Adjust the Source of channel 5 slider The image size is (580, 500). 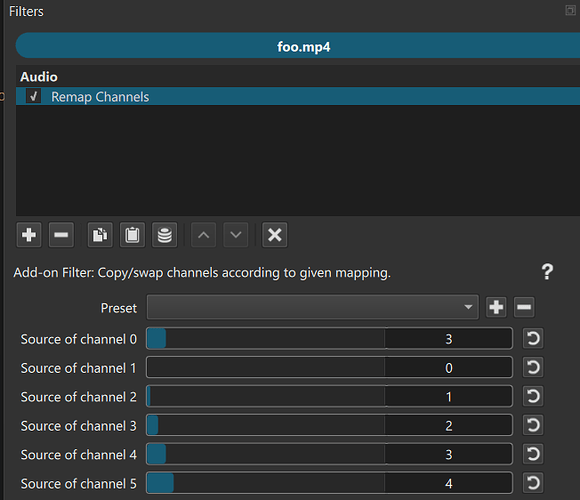click(x=266, y=483)
